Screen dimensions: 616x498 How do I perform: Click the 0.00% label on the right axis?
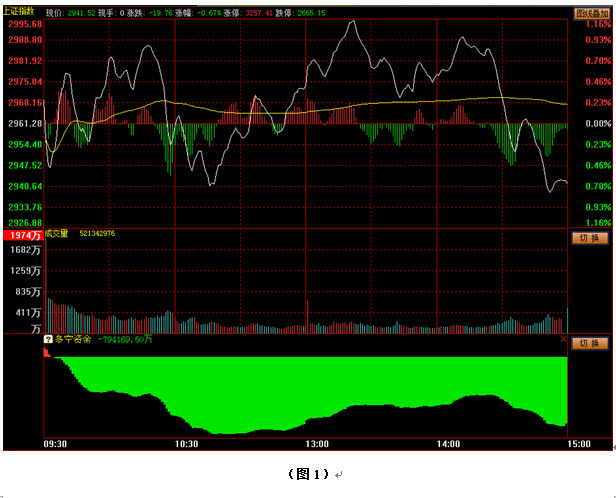click(x=598, y=123)
